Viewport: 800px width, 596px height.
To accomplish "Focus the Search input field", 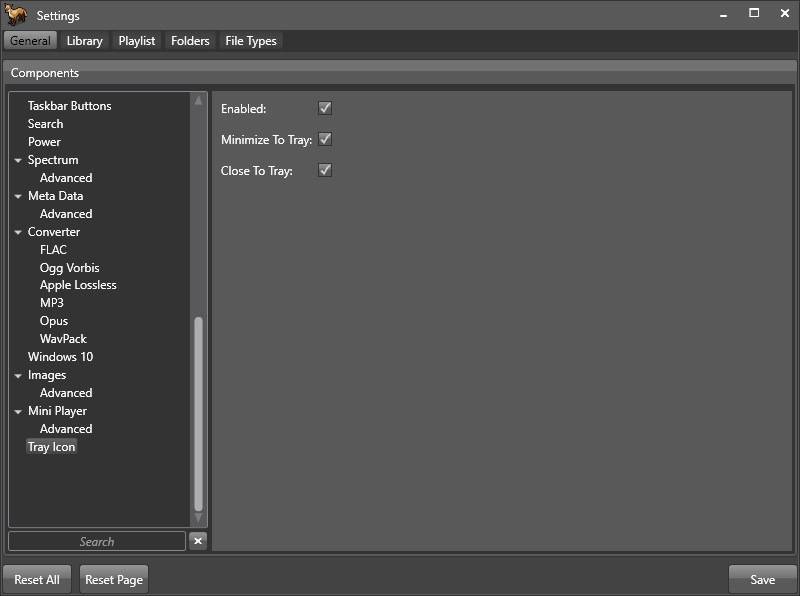I will tap(97, 541).
